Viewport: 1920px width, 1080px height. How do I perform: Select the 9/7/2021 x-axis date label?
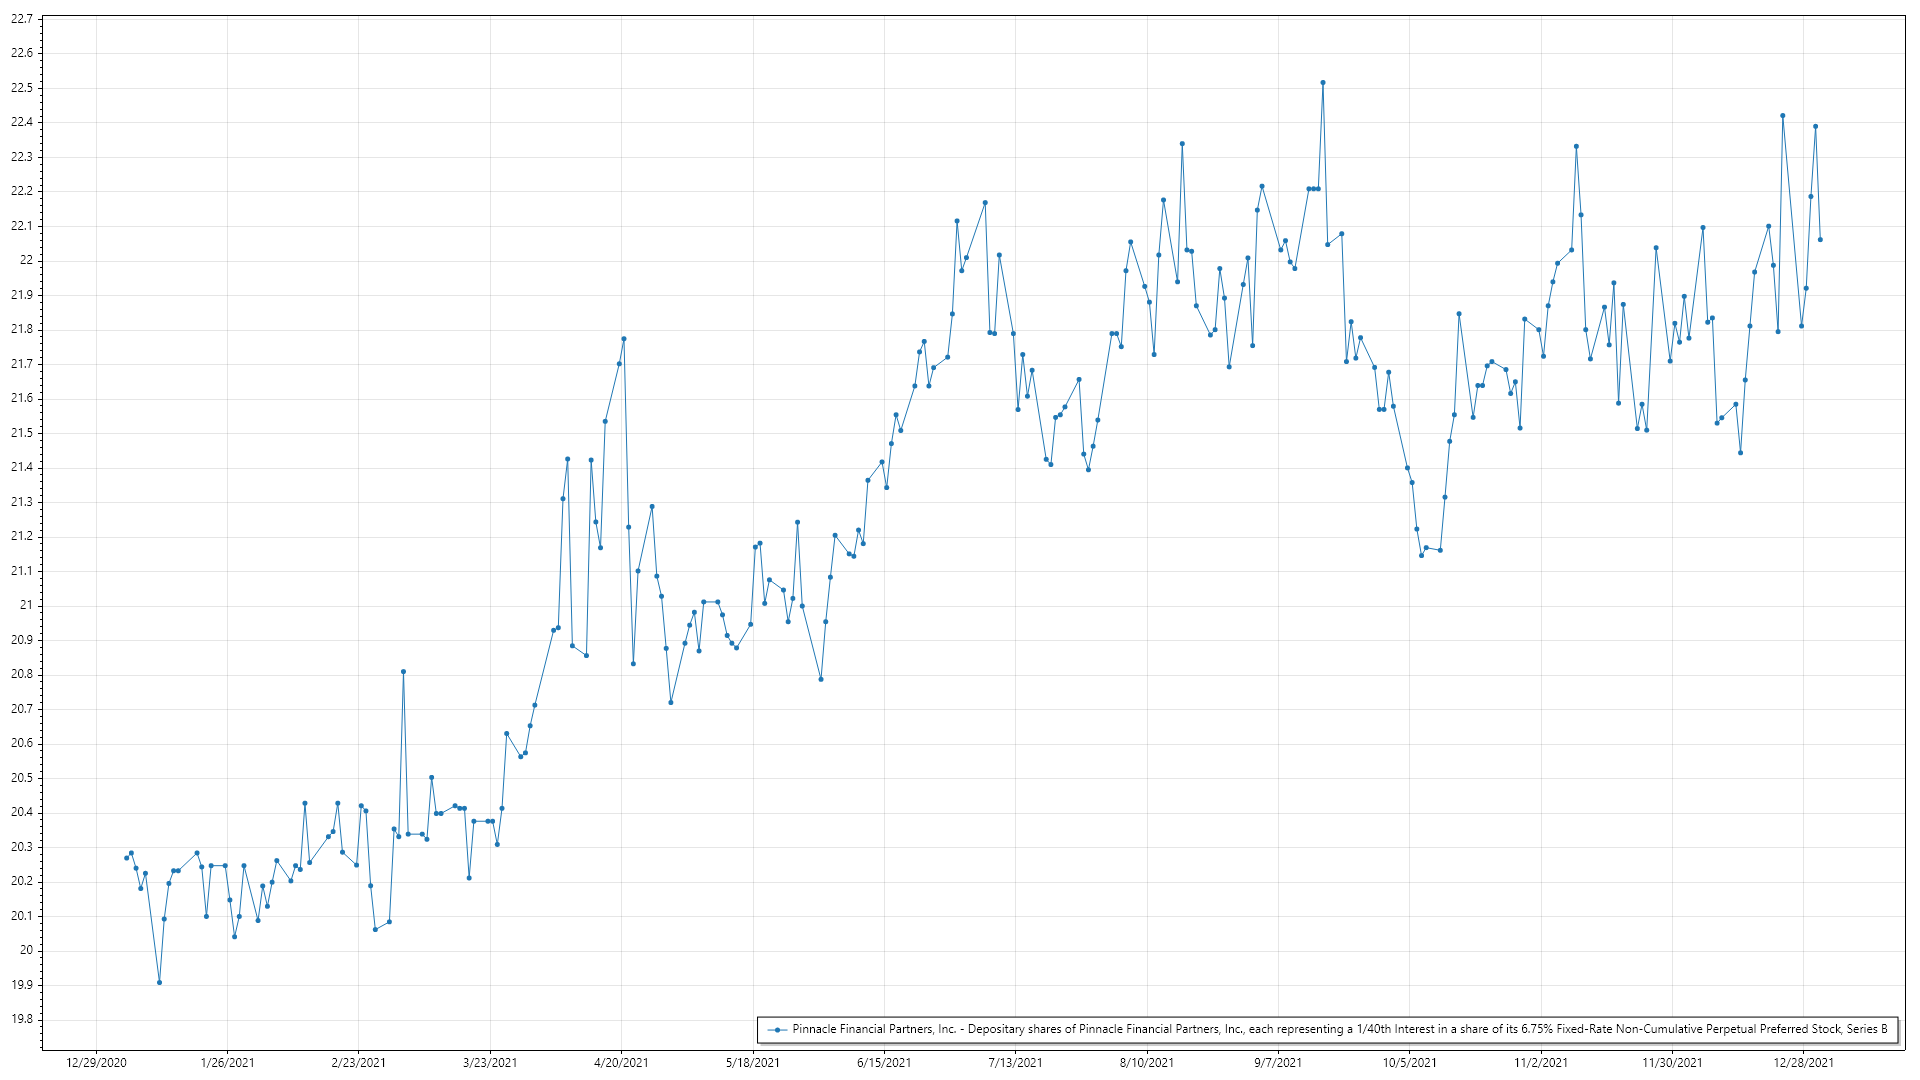click(x=1278, y=1063)
